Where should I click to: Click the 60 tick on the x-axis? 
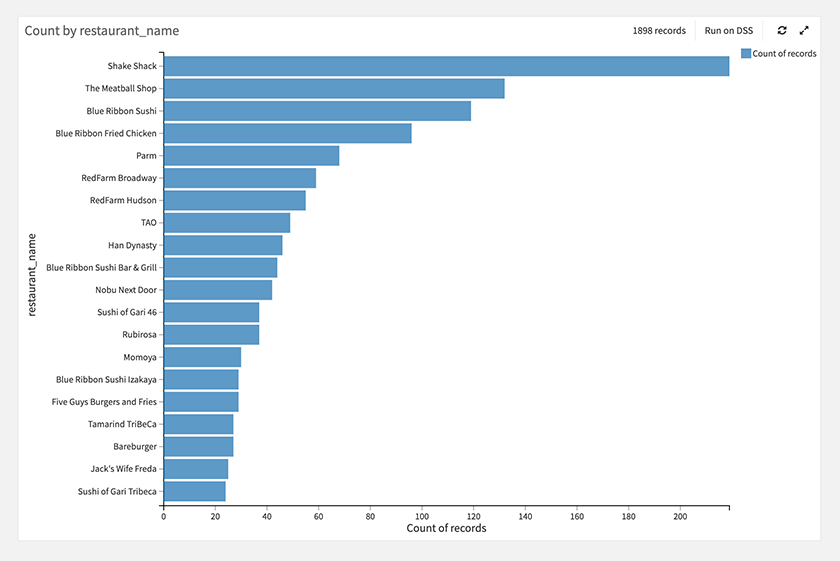click(319, 517)
